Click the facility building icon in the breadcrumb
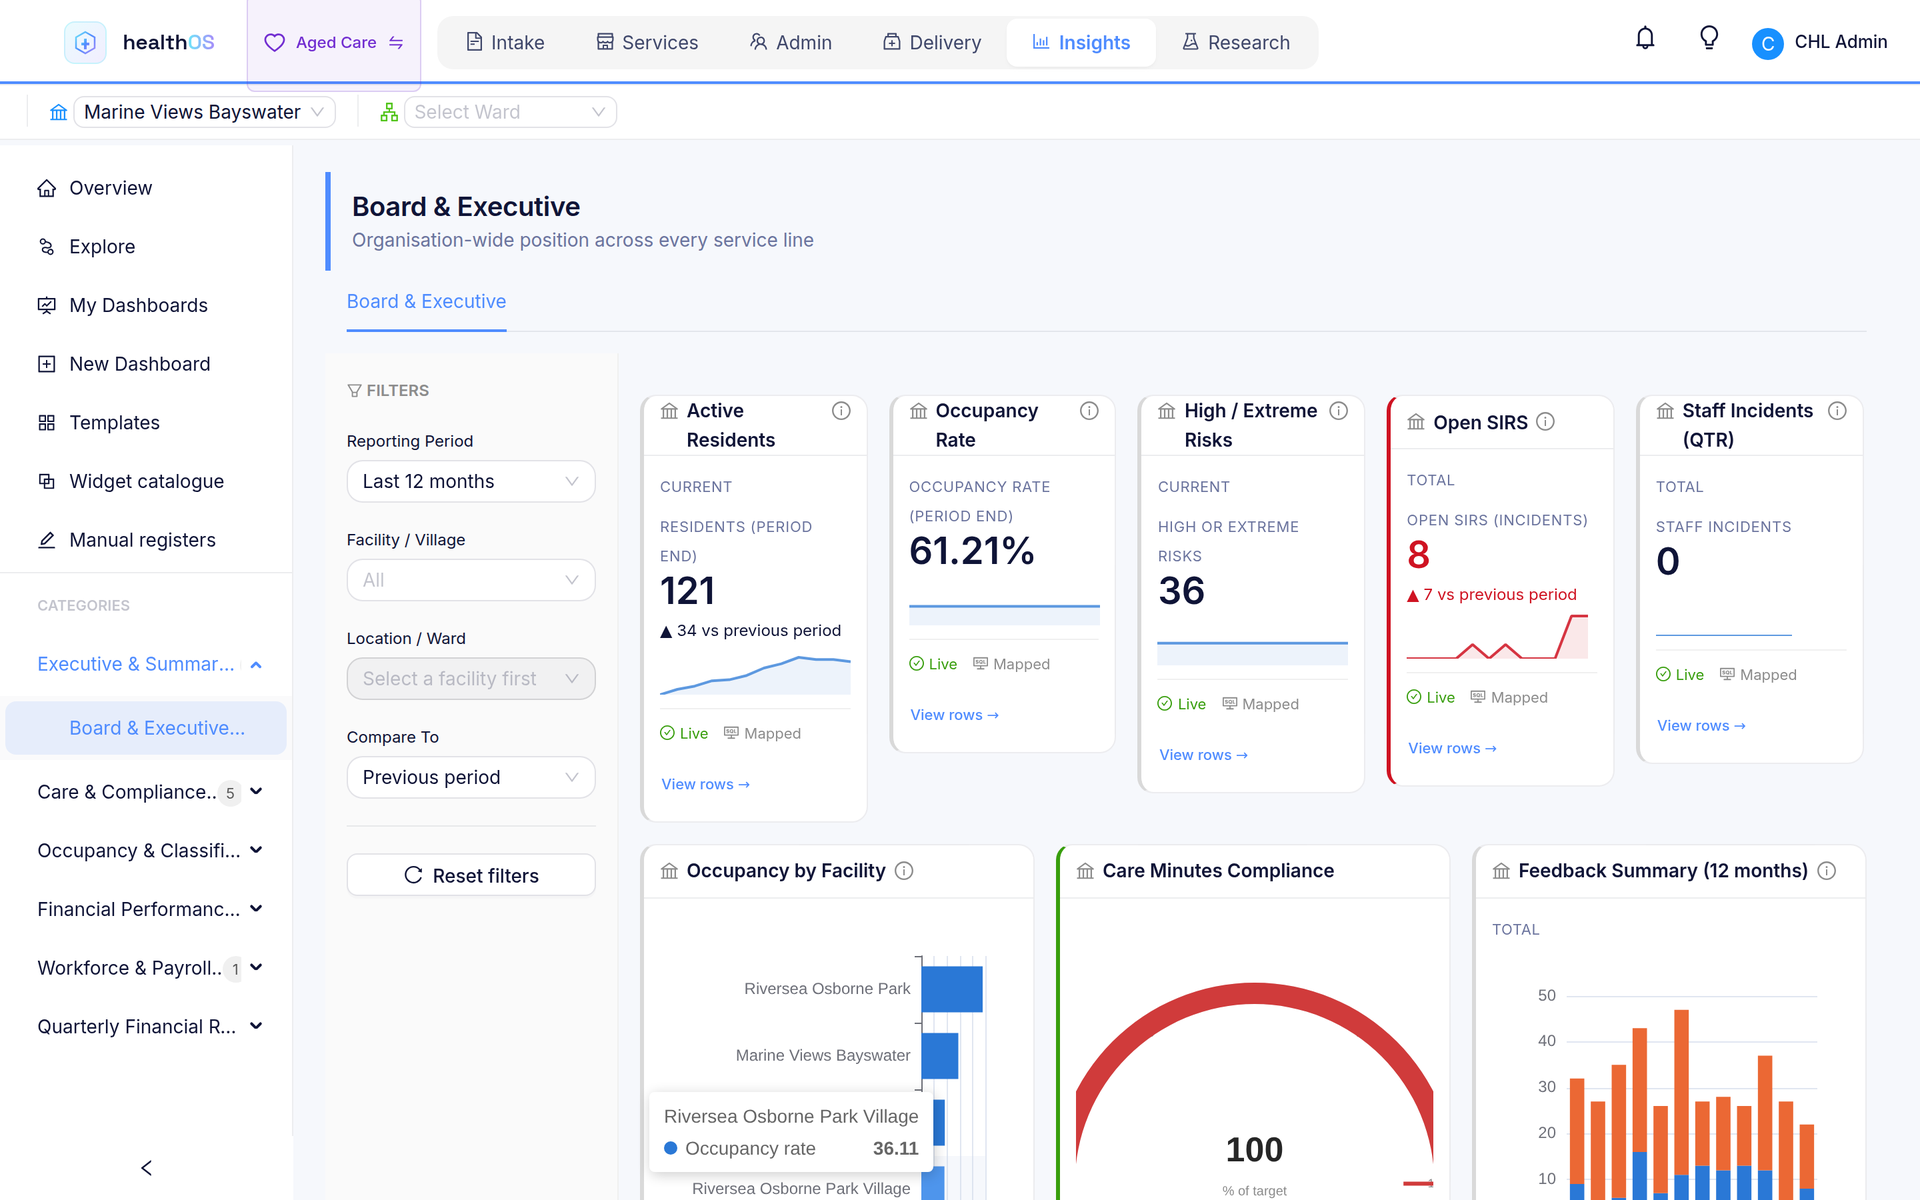The image size is (1920, 1200). (x=58, y=112)
